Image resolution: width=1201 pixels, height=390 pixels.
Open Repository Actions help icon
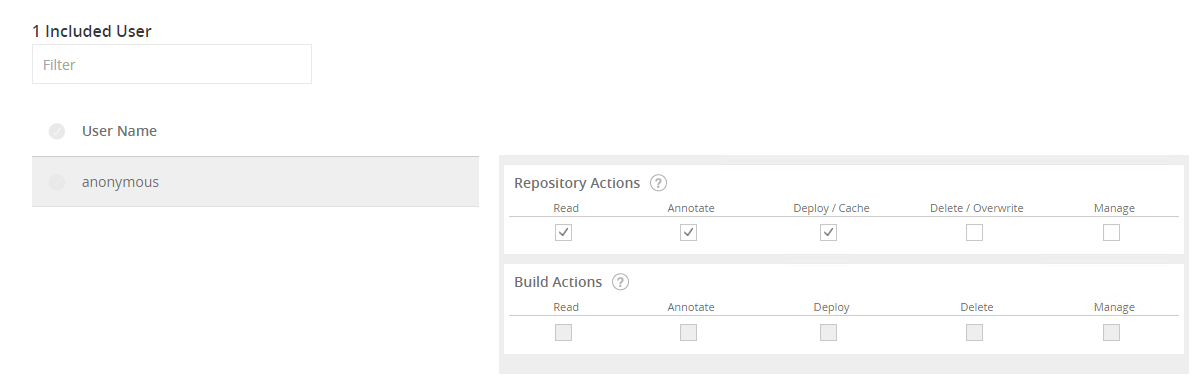tap(658, 183)
